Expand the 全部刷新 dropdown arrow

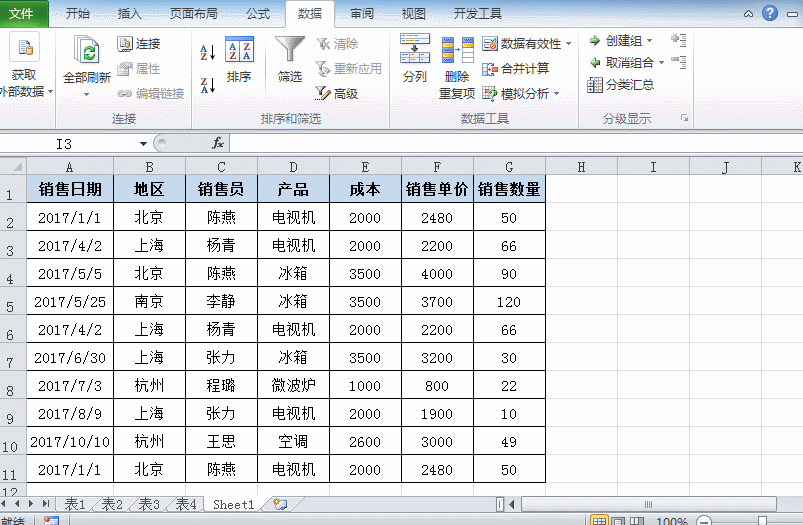point(87,95)
